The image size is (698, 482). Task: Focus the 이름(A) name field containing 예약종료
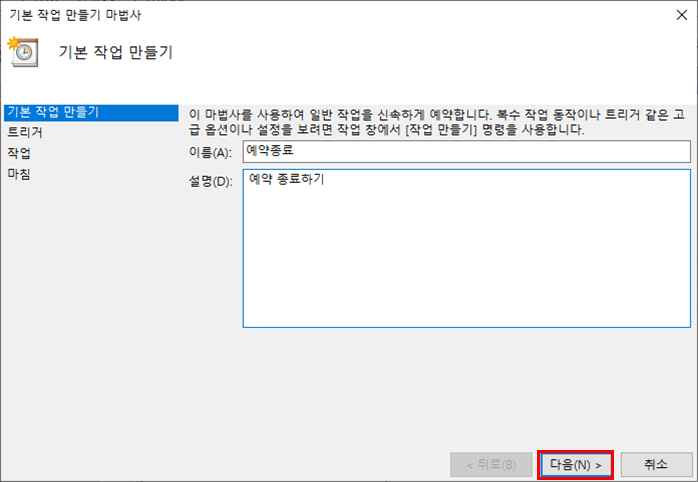467,151
